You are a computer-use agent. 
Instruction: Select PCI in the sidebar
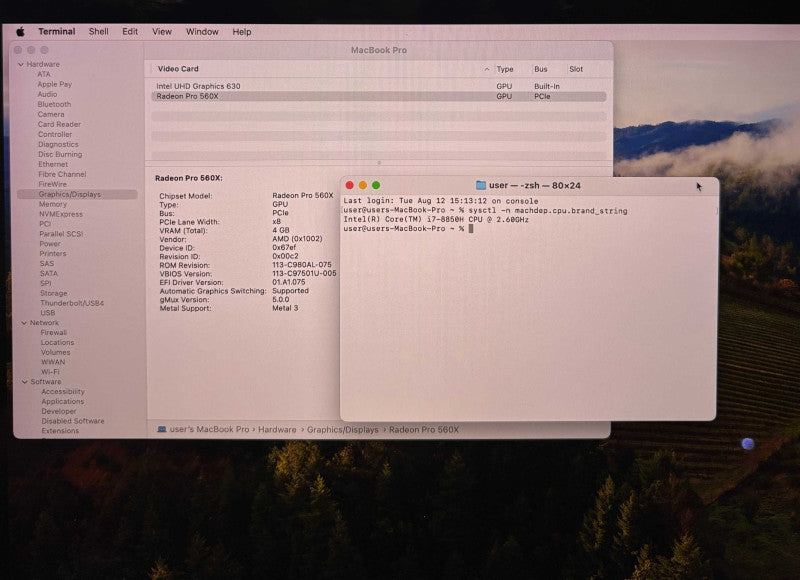pos(45,224)
